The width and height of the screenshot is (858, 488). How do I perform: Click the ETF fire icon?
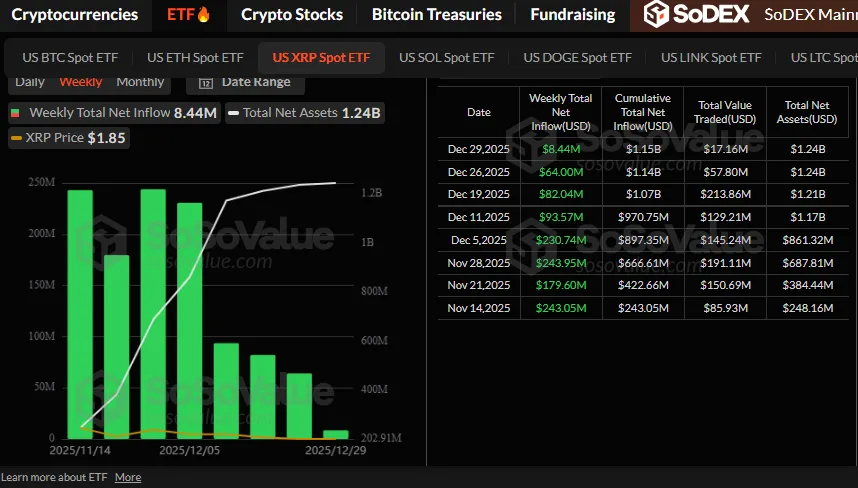(x=204, y=14)
